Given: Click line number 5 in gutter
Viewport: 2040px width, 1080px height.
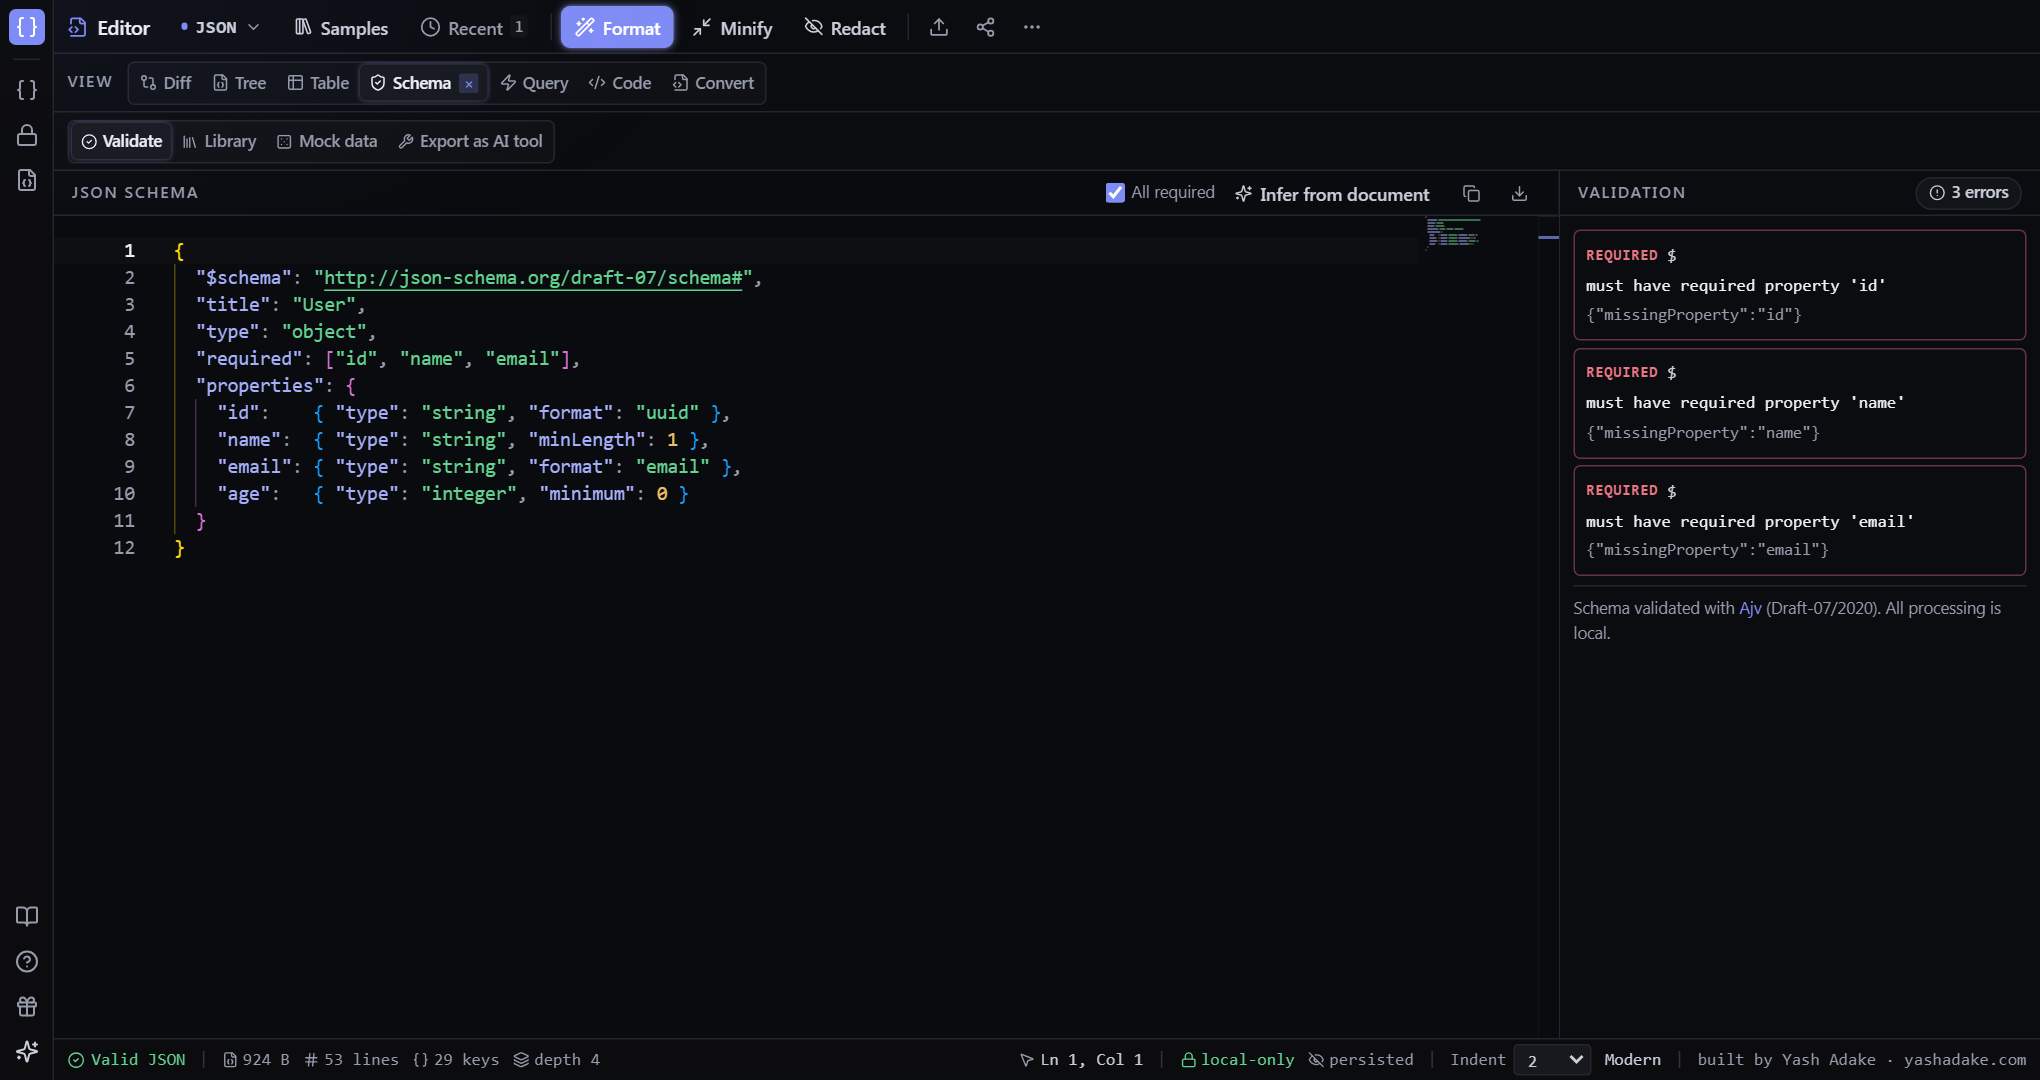Looking at the screenshot, I should click(129, 359).
